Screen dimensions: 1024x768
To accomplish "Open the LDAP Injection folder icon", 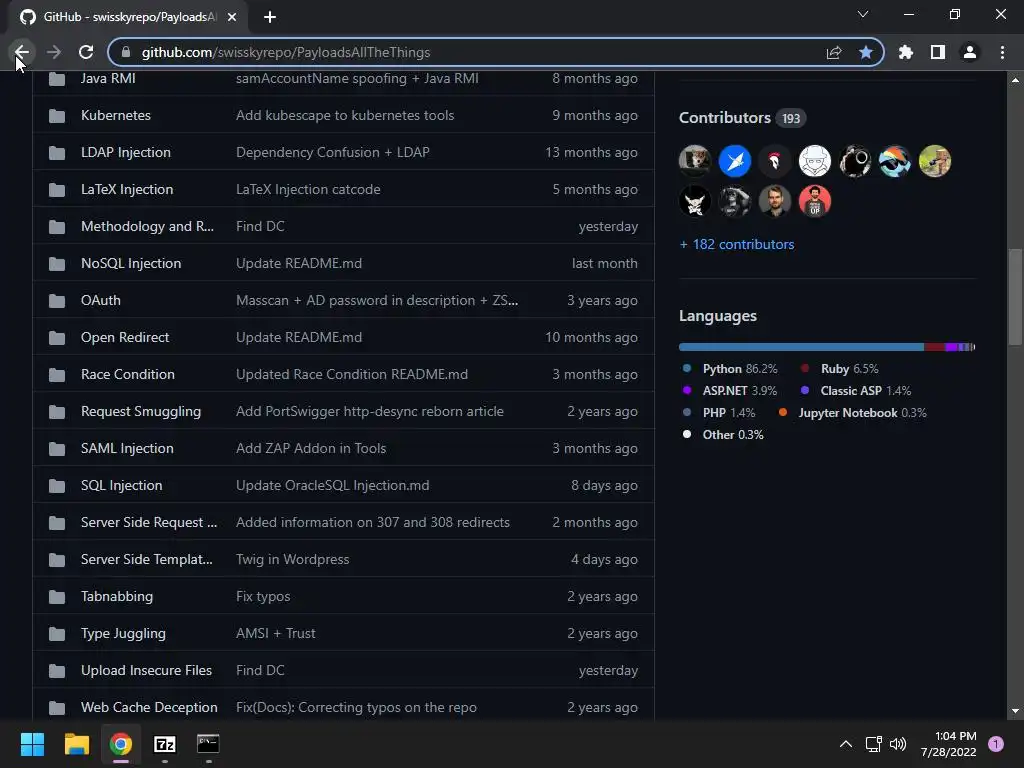I will coord(57,153).
